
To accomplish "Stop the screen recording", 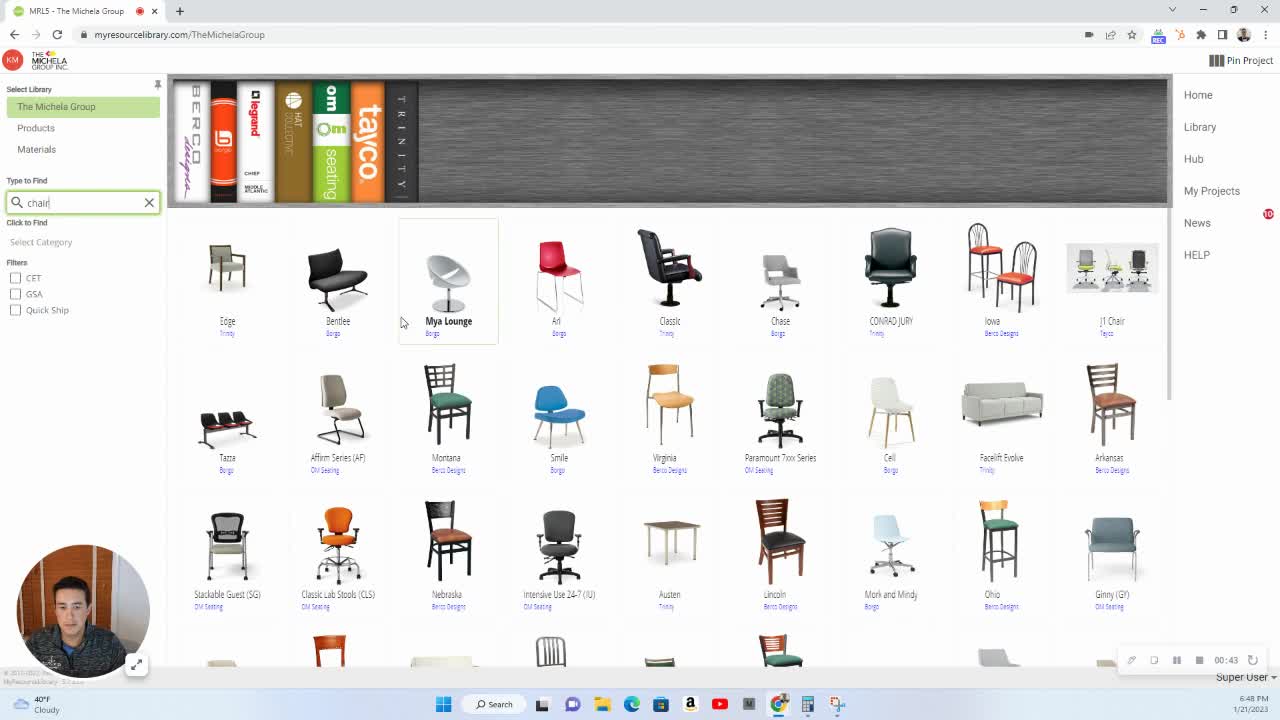I will pyautogui.click(x=1199, y=660).
